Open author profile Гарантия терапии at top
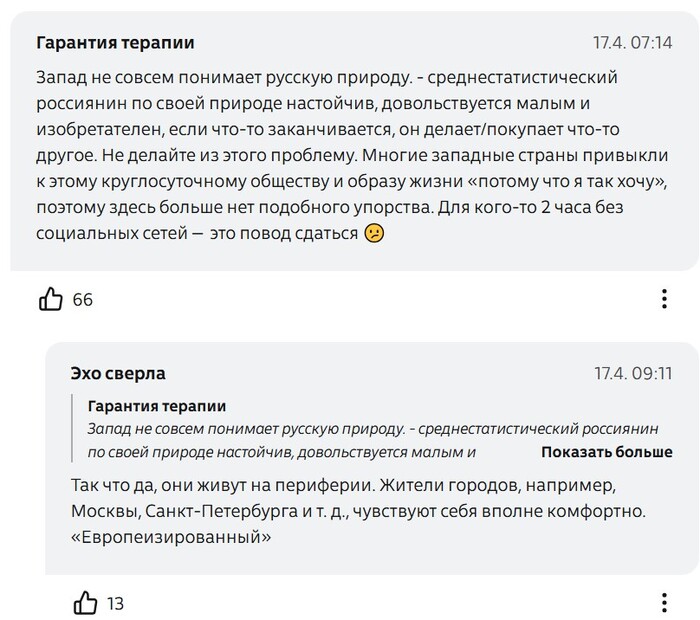The height and width of the screenshot is (620, 700). point(115,43)
